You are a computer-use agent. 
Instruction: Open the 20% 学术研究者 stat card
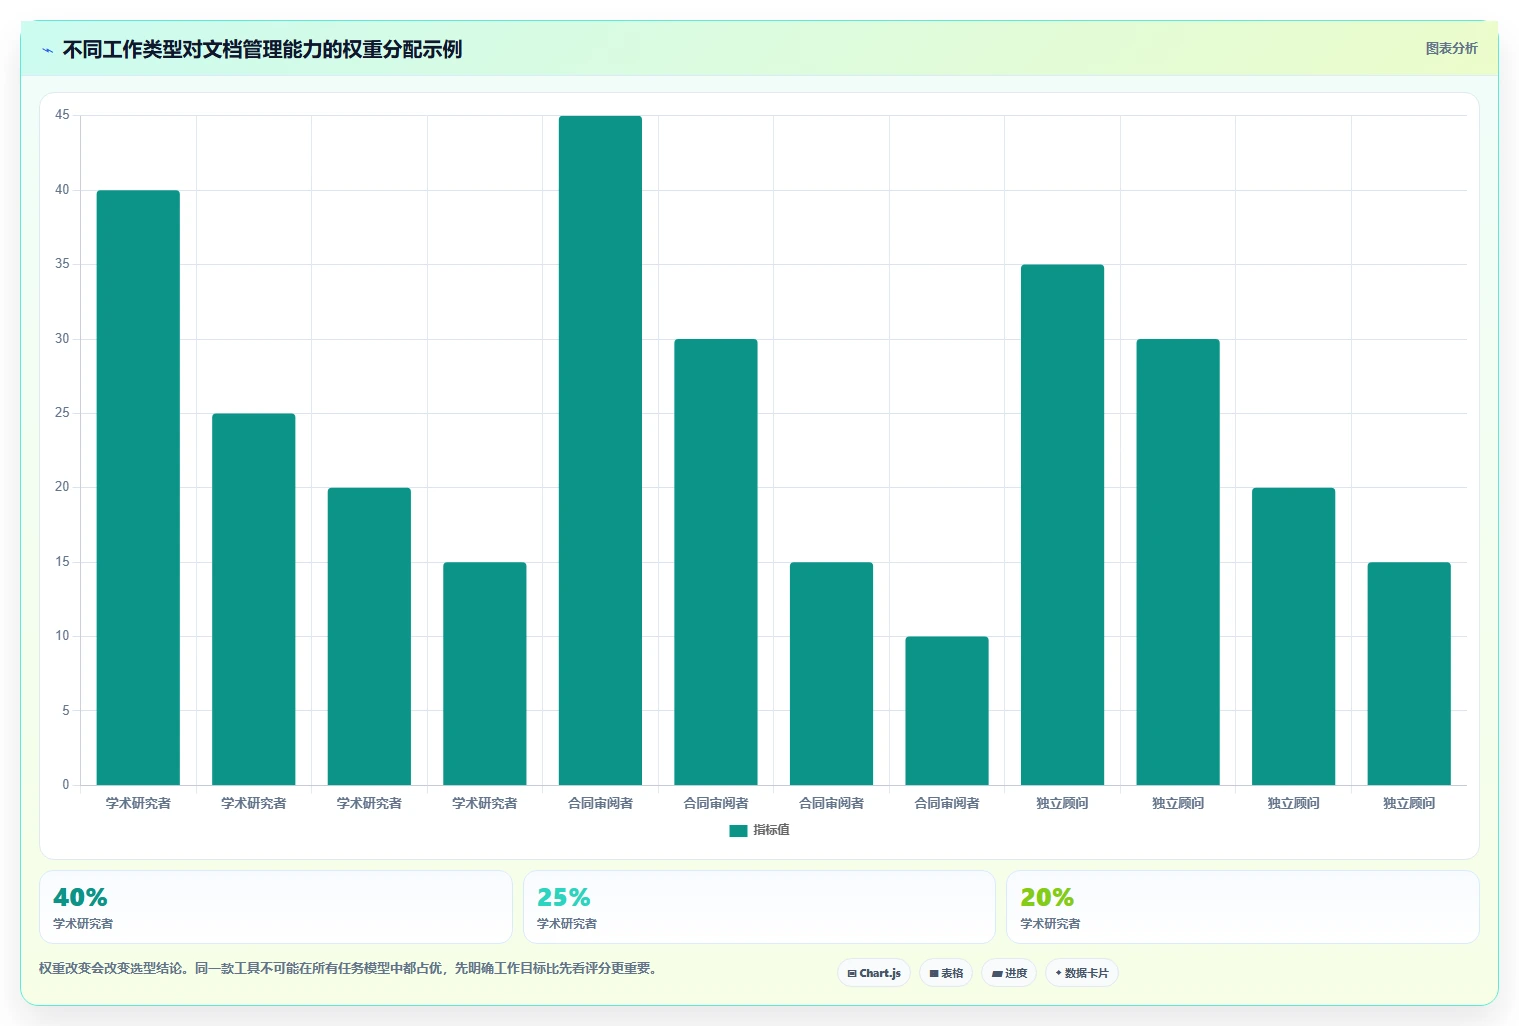(1242, 906)
